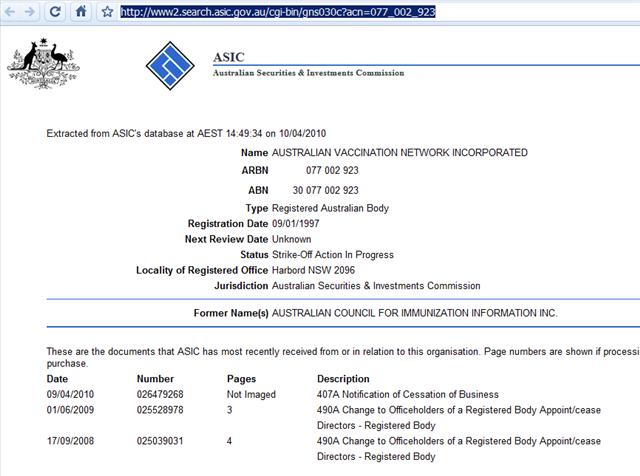
Task: Click the Description column header
Action: point(343,379)
